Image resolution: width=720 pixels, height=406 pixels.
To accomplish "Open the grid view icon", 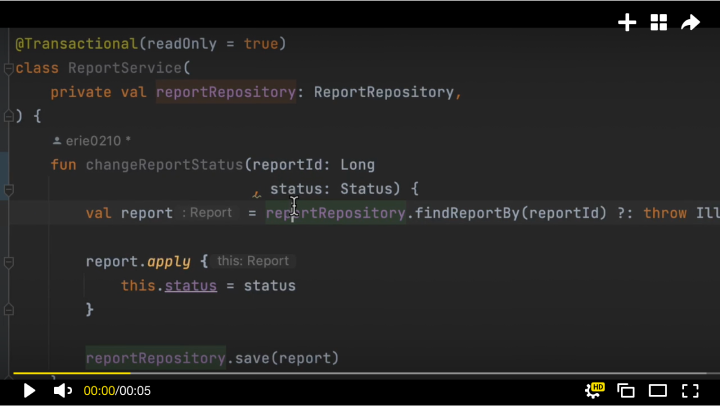I will click(658, 22).
